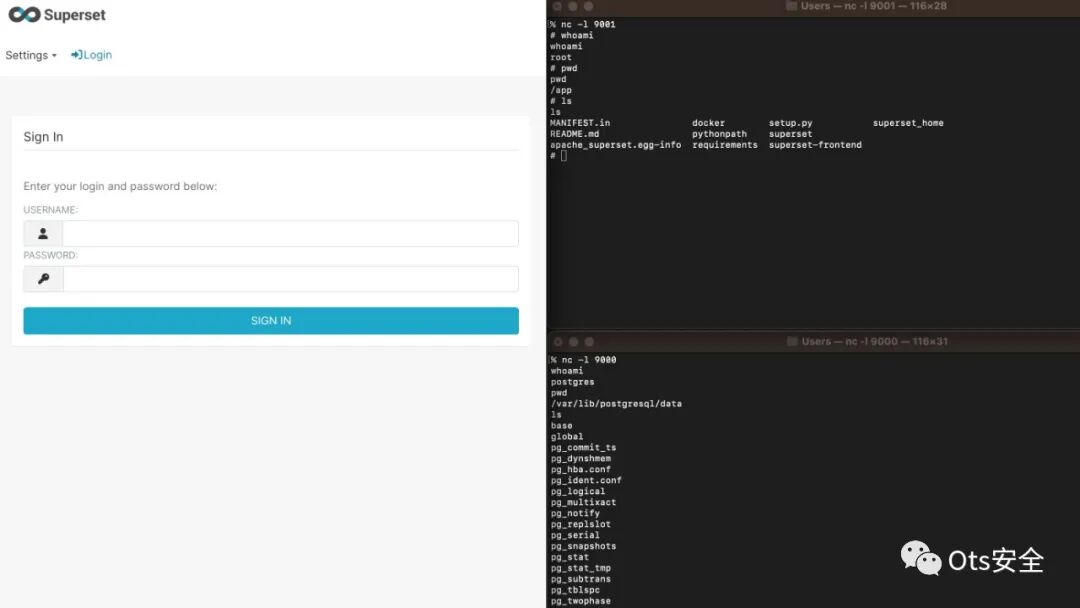This screenshot has height=608, width=1080.
Task: Open the Login link
Action: pos(91,55)
